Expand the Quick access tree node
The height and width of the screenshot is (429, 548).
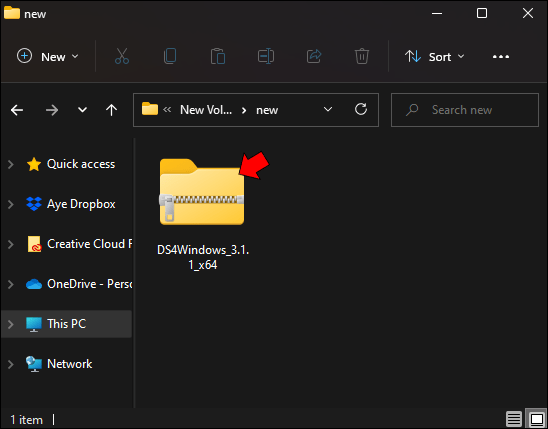11,164
